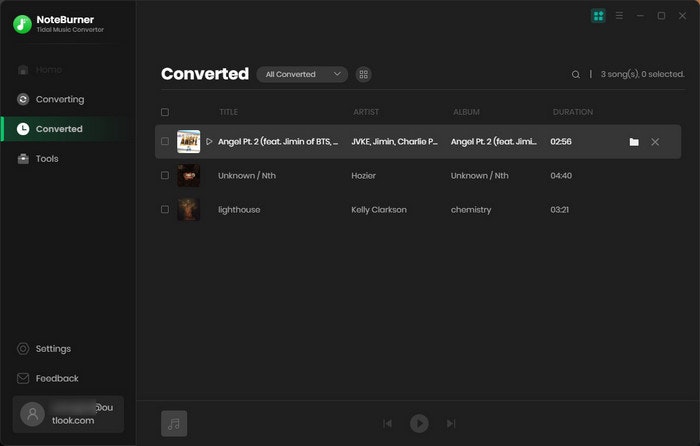Maximize the NoteBurner window

pyautogui.click(x=661, y=16)
